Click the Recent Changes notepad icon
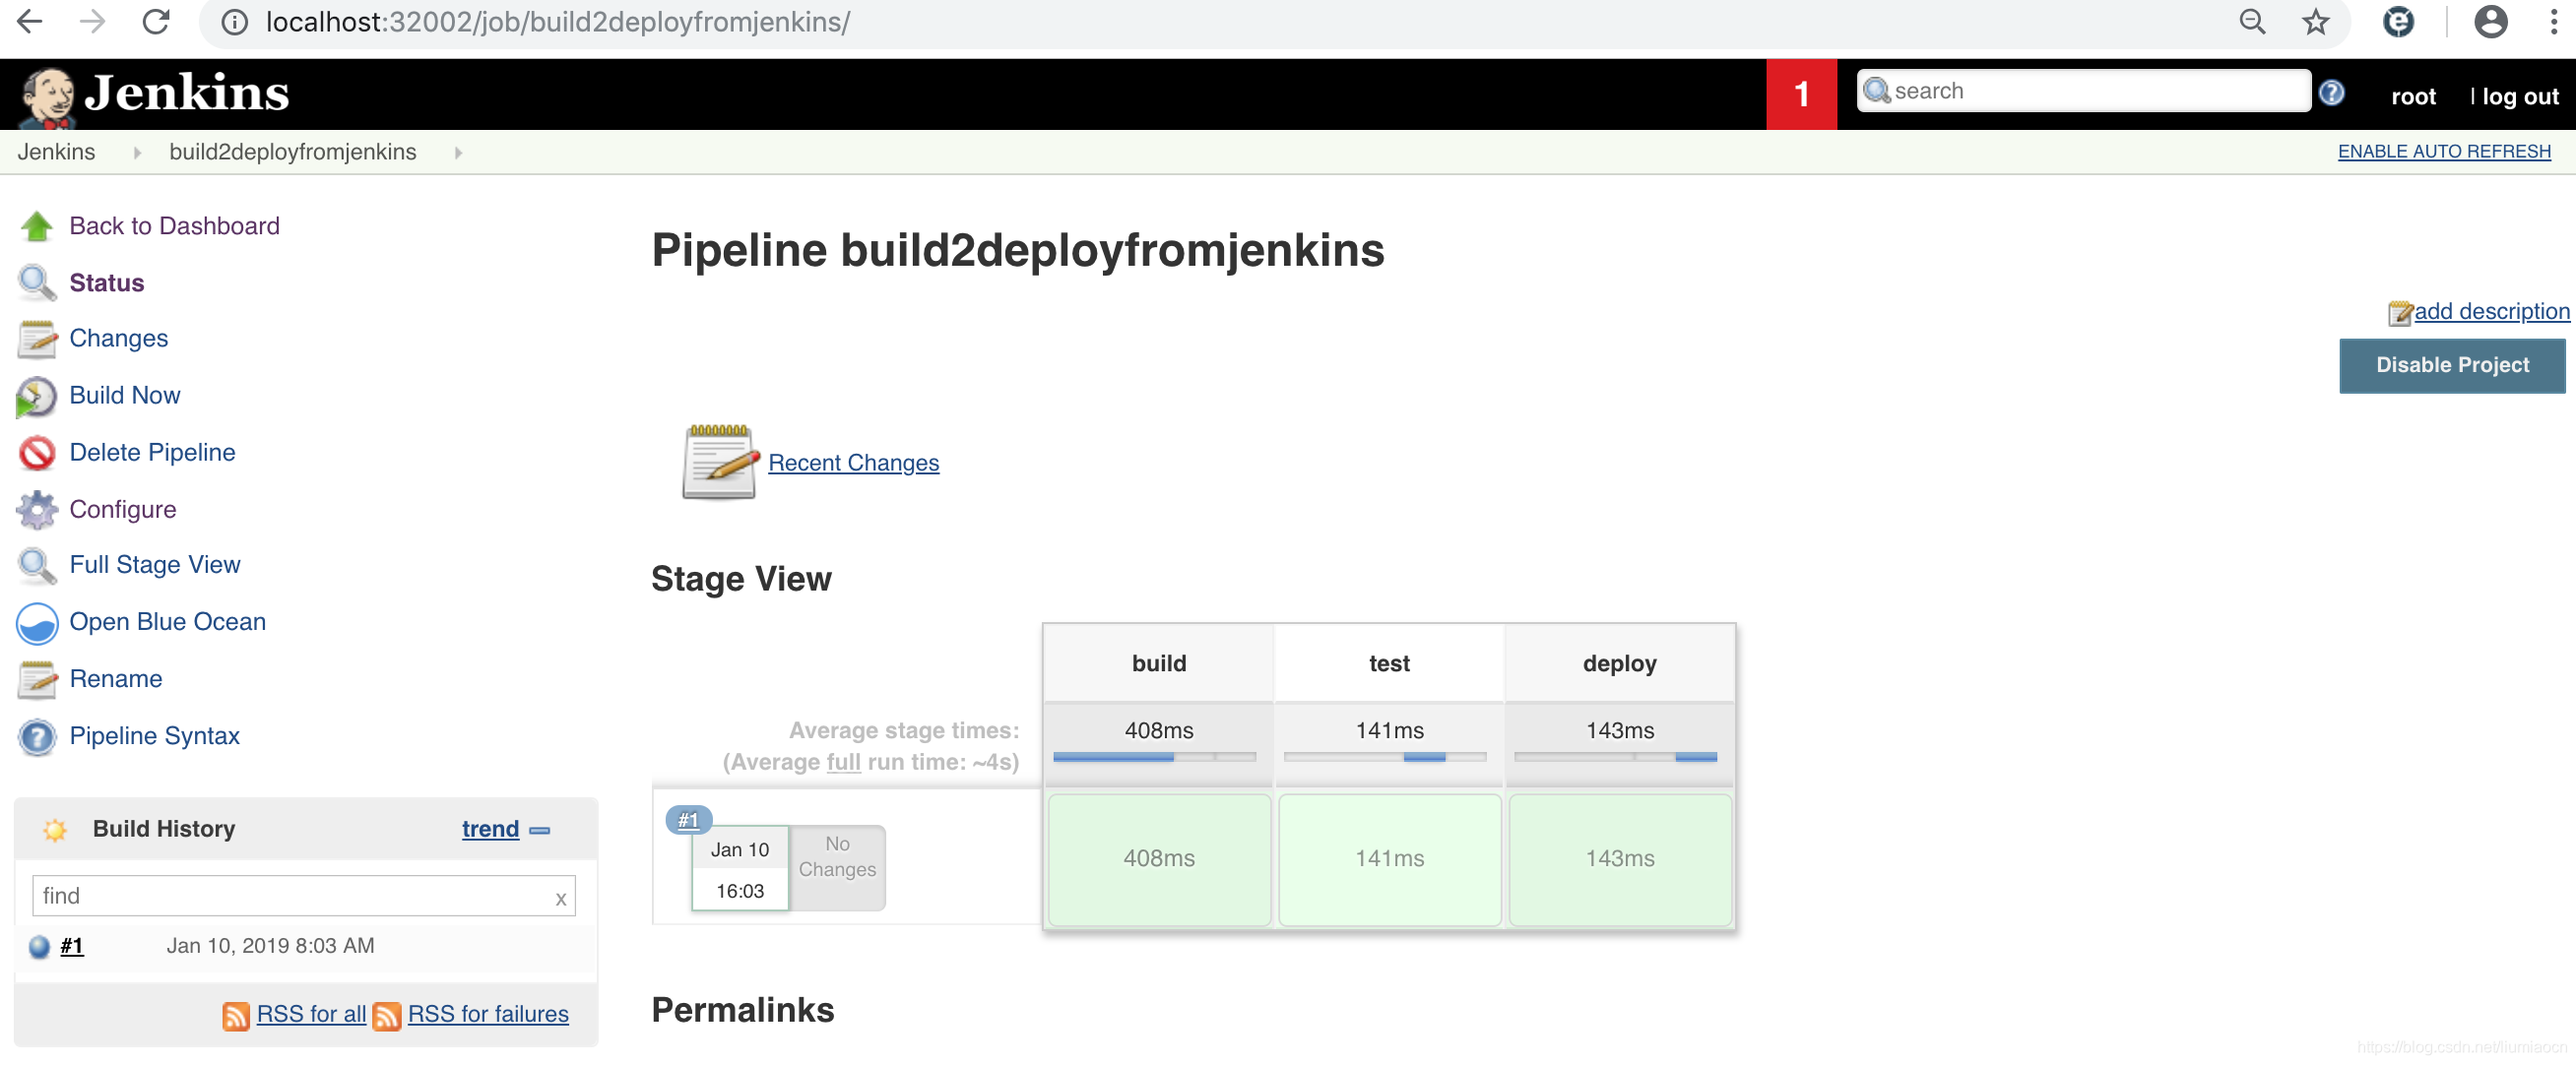2576x1065 pixels. click(x=717, y=463)
